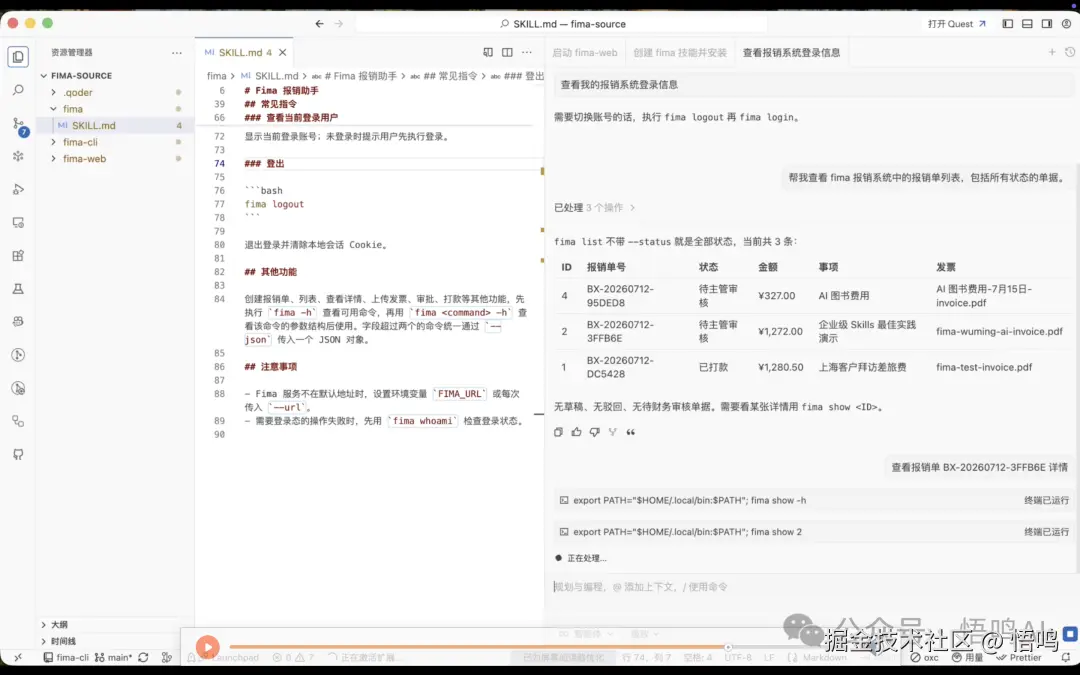Click the orange video progress bar
Image resolution: width=1080 pixels, height=675 pixels.
click(x=479, y=647)
